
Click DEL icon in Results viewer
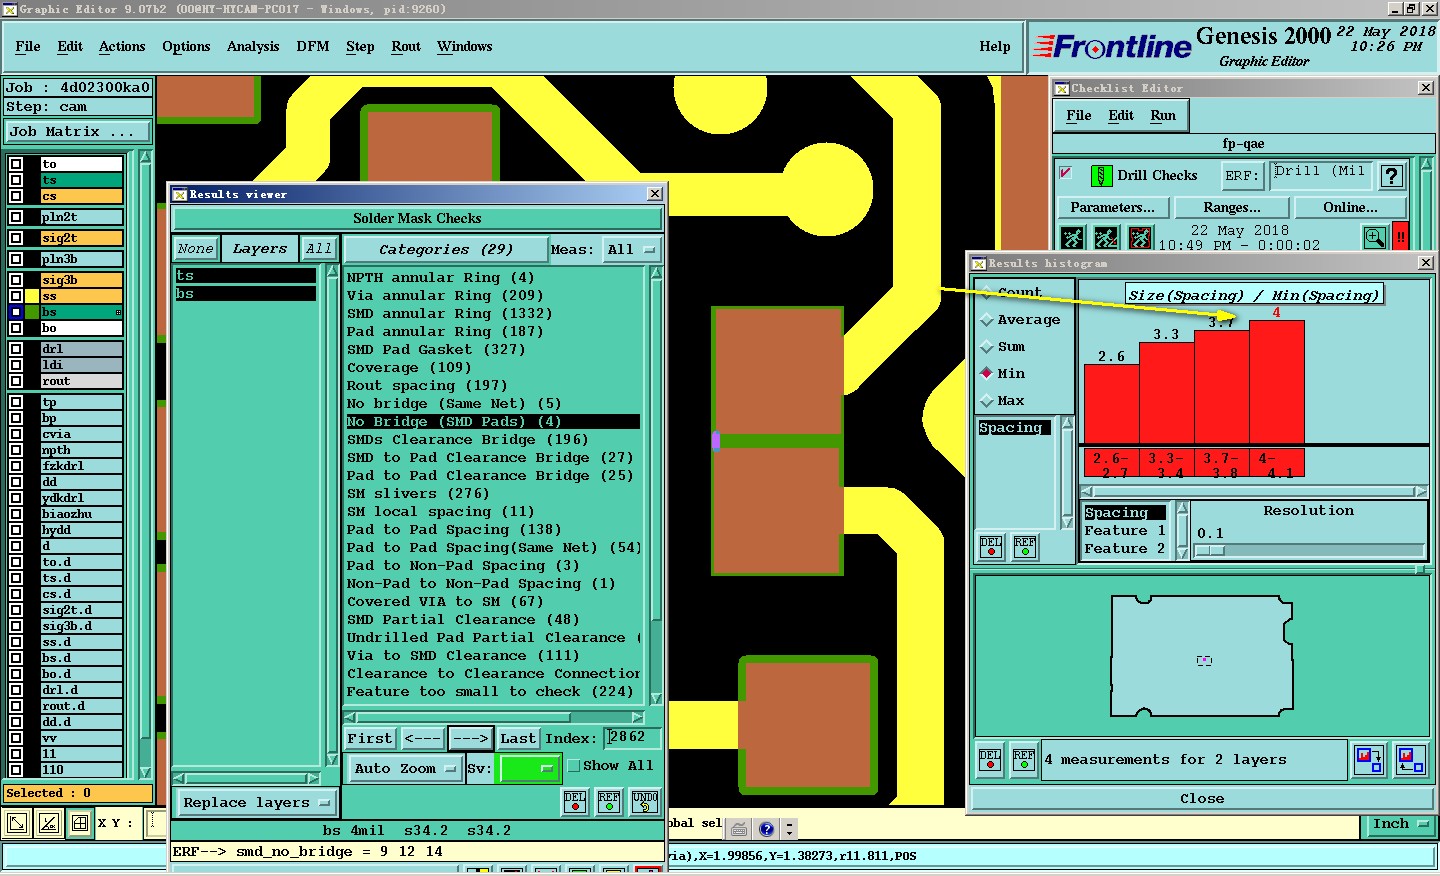(575, 802)
